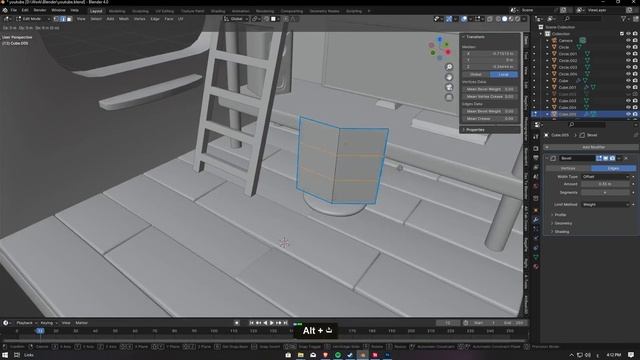Adjust the bevel Amount field
Viewport: 640px width, 360px height.
point(606,184)
